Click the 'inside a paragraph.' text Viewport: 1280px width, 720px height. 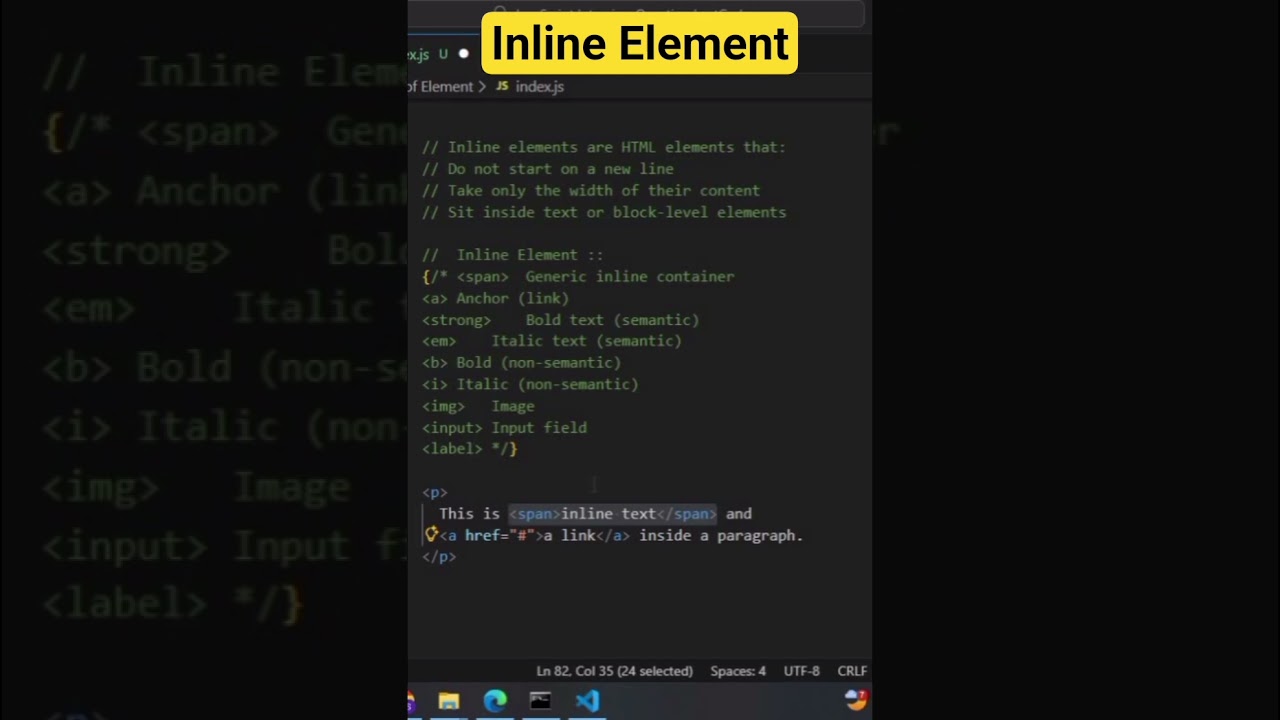click(721, 536)
